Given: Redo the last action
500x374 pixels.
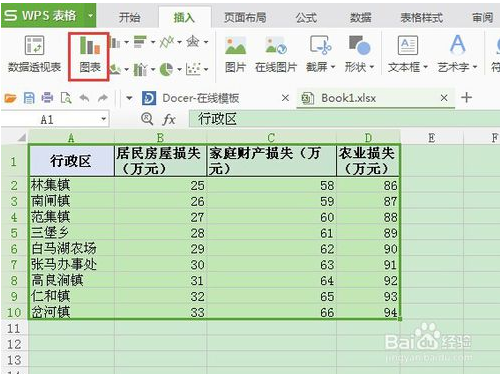Looking at the screenshot, I should [103, 98].
